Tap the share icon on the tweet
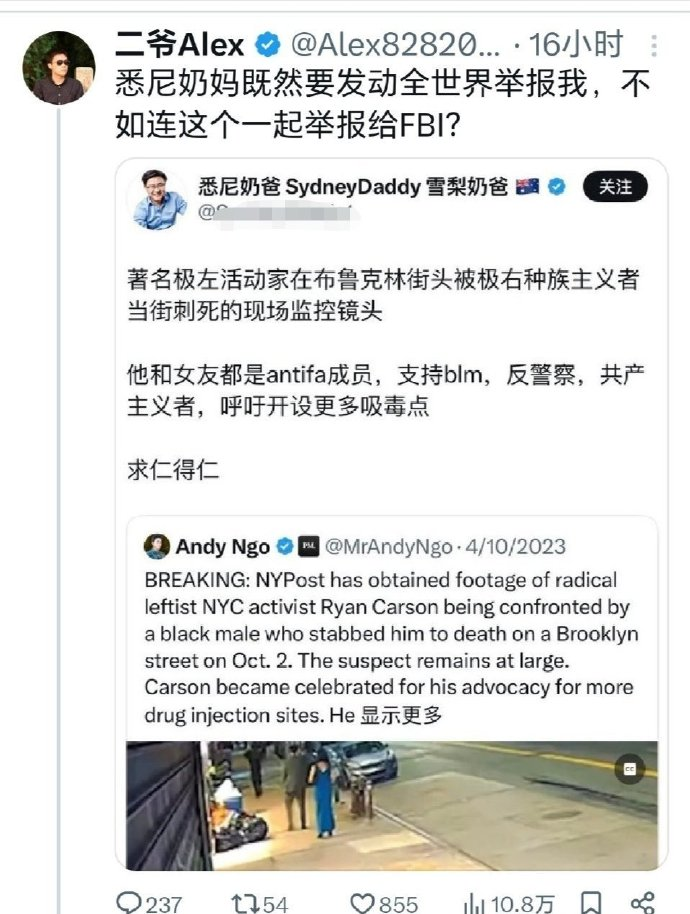This screenshot has height=914, width=690. click(642, 903)
